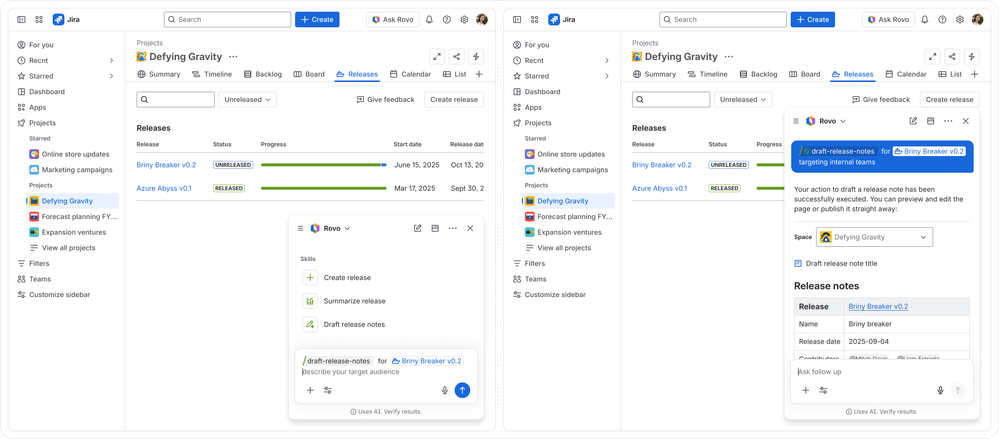Open Rovo agent dropdown in left panel
The height and width of the screenshot is (439, 999).
331,228
